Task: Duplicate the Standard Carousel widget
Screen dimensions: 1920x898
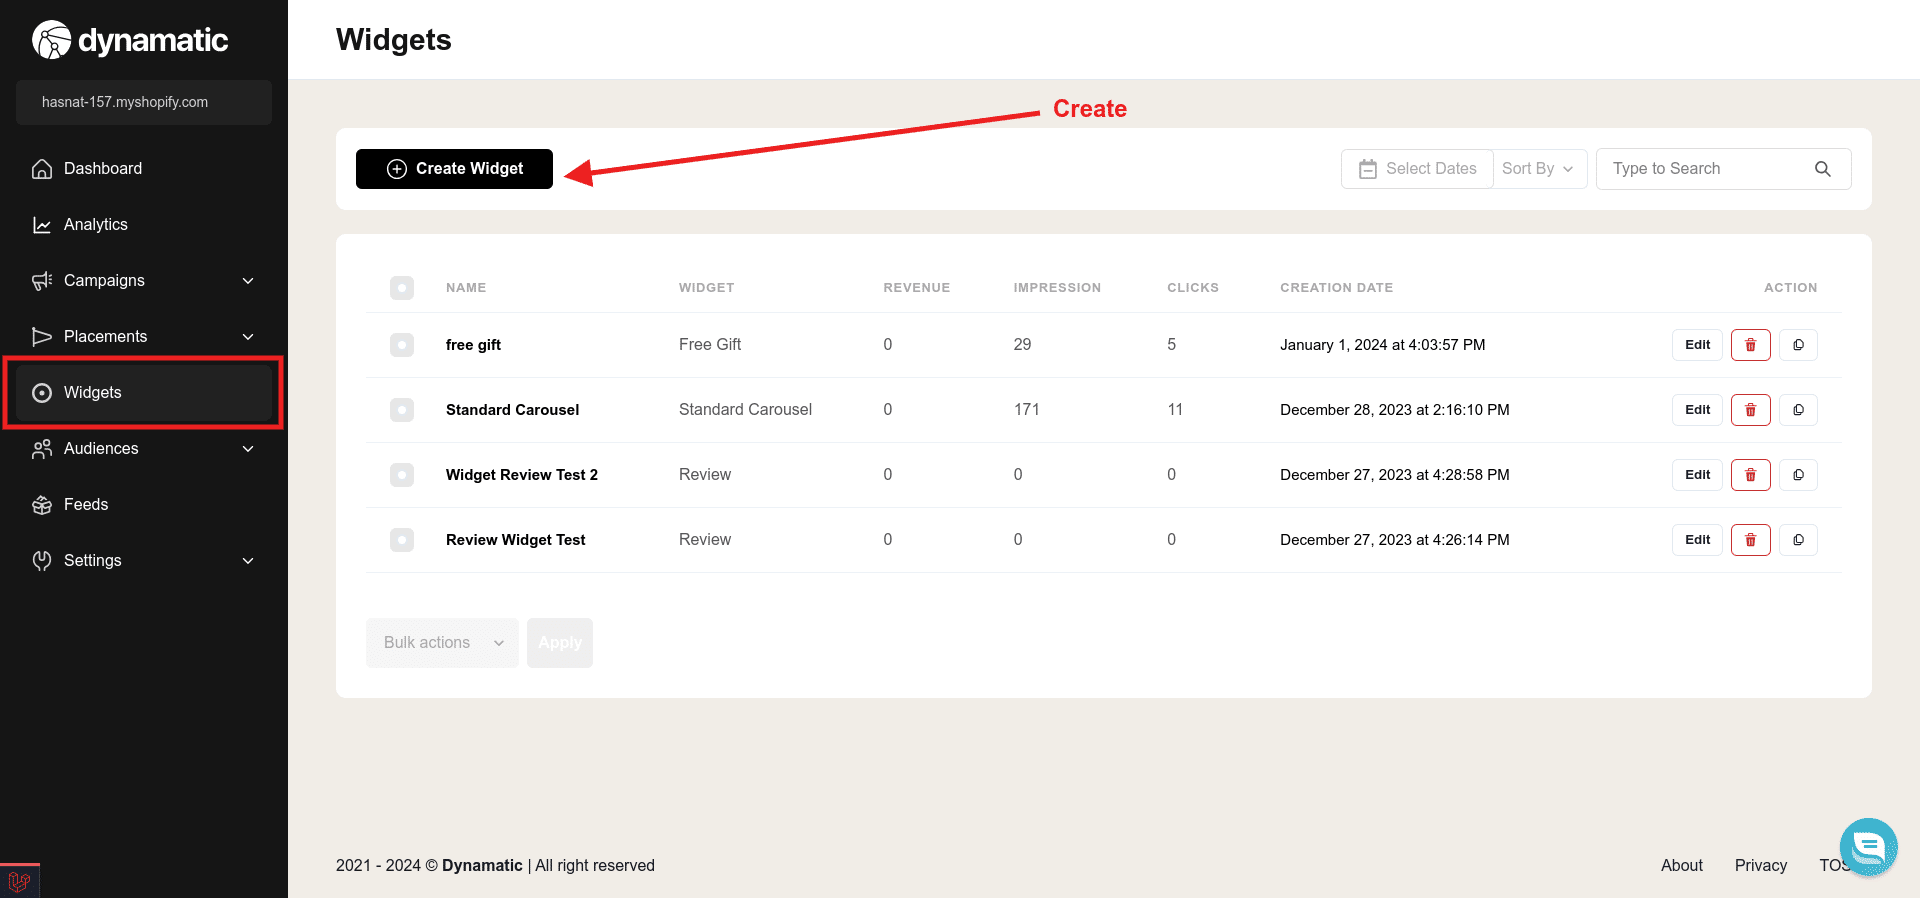Action: (x=1798, y=410)
